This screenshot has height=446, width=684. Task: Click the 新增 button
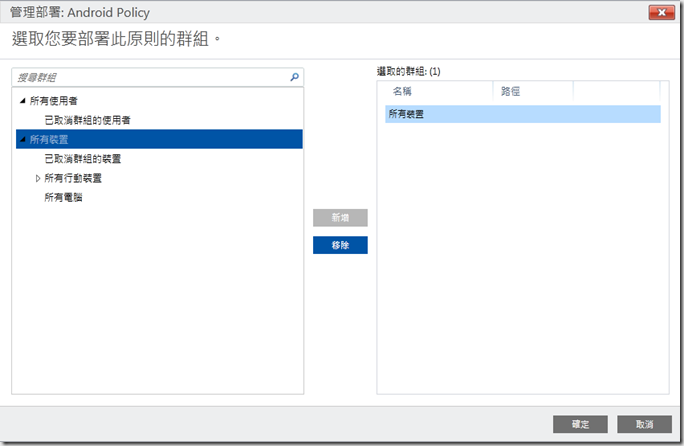pos(340,218)
